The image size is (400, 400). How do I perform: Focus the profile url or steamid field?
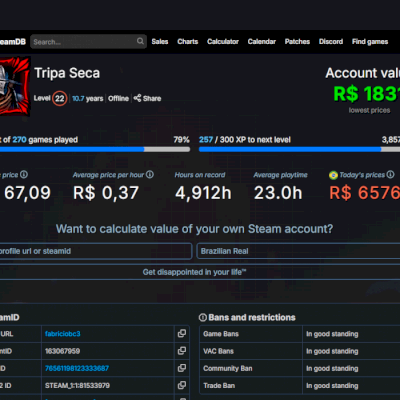(96, 251)
